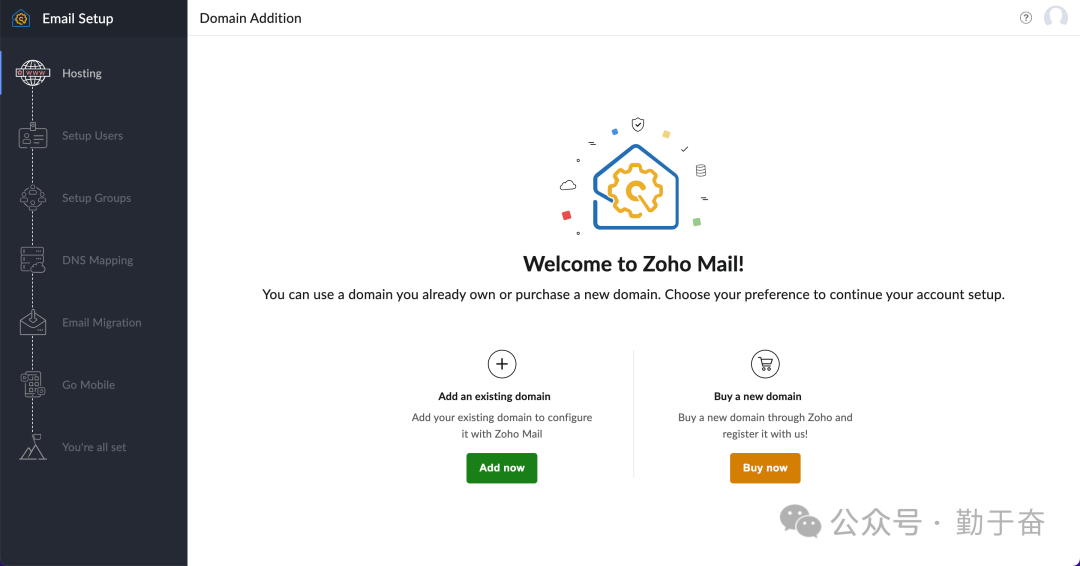The width and height of the screenshot is (1080, 566).
Task: Select the Hosting globe icon
Action: (x=33, y=74)
